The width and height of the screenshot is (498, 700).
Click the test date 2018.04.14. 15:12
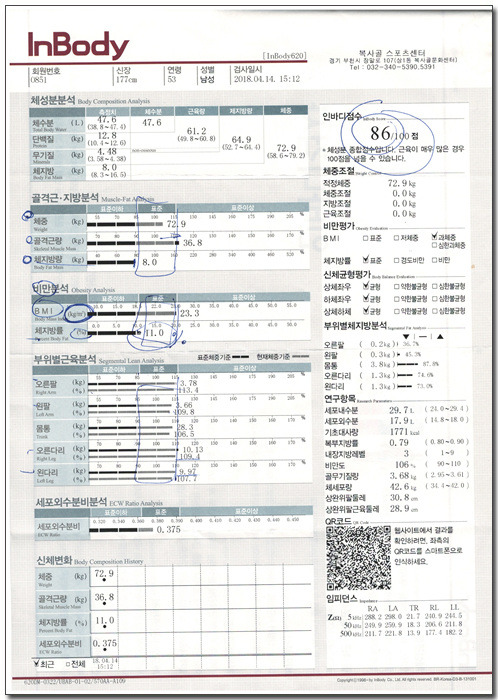point(267,79)
